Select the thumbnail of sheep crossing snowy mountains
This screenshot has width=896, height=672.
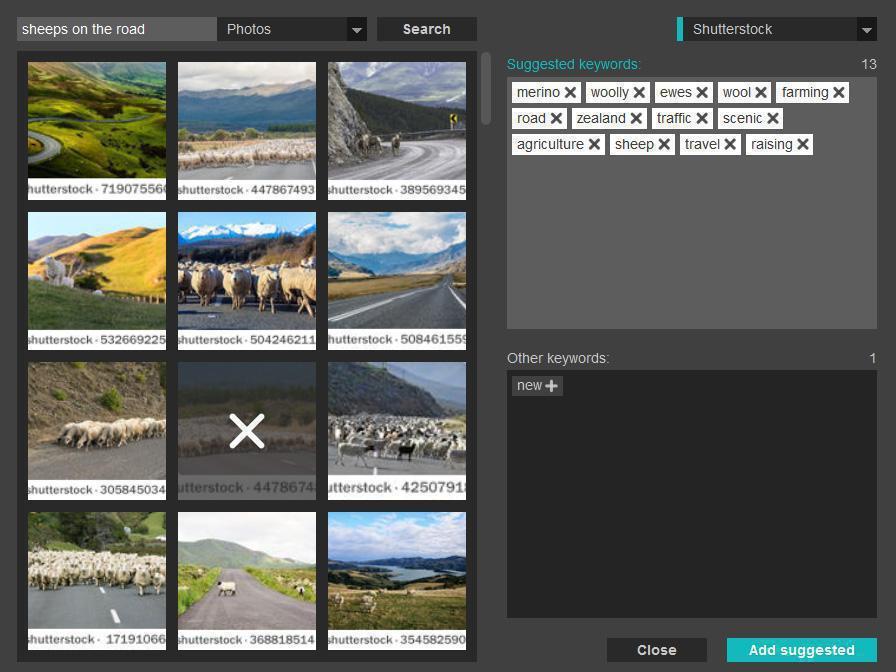click(246, 280)
